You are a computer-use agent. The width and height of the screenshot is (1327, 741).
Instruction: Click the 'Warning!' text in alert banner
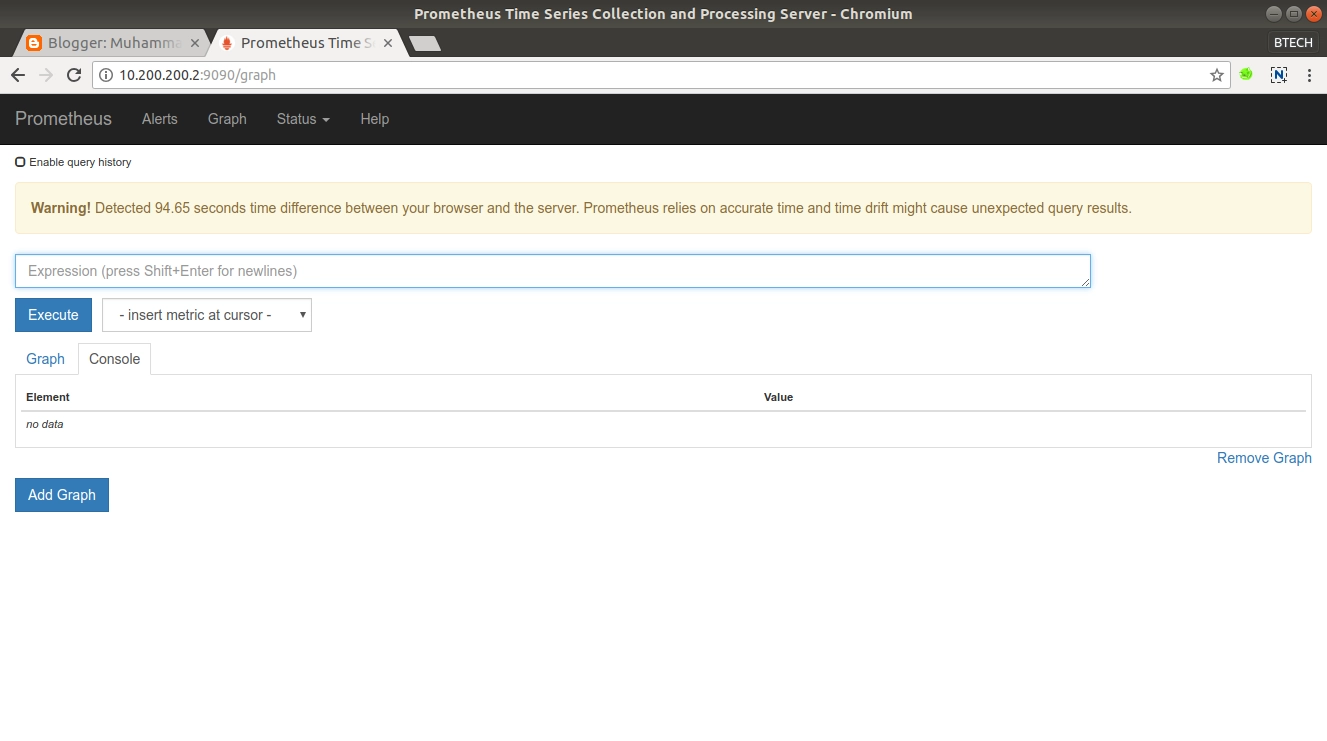pos(61,208)
